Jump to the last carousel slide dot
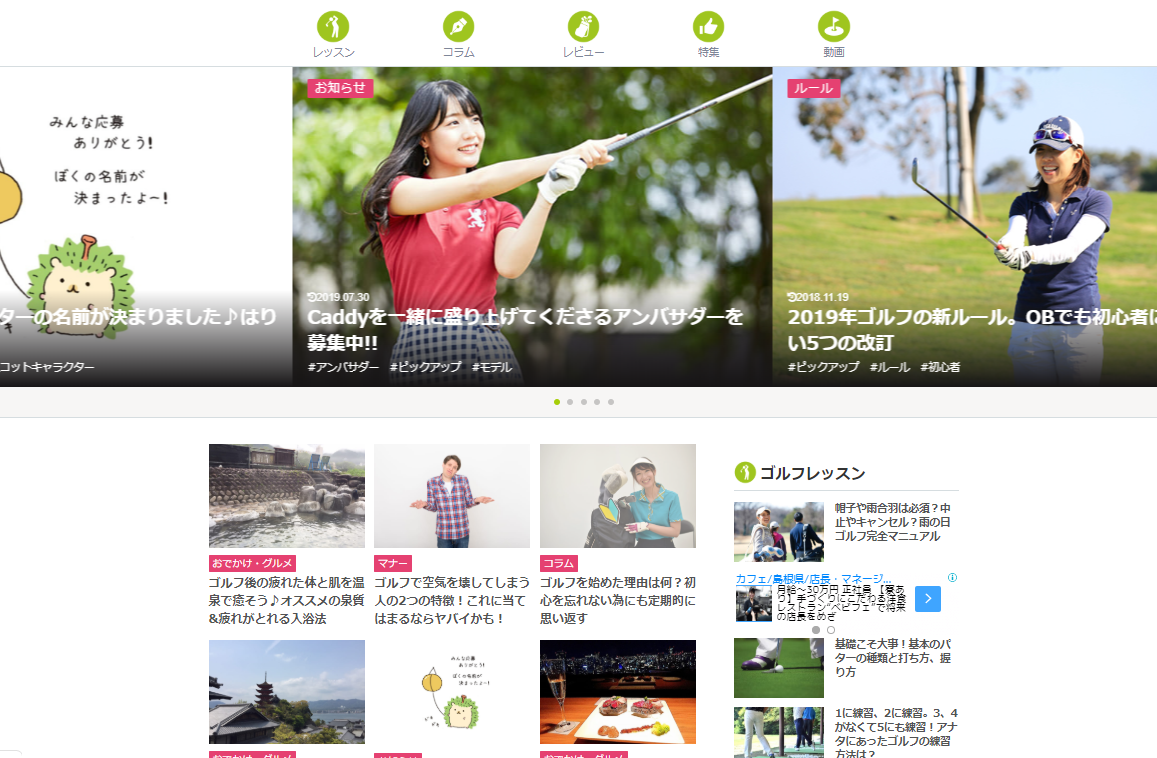1157x758 pixels. click(611, 402)
